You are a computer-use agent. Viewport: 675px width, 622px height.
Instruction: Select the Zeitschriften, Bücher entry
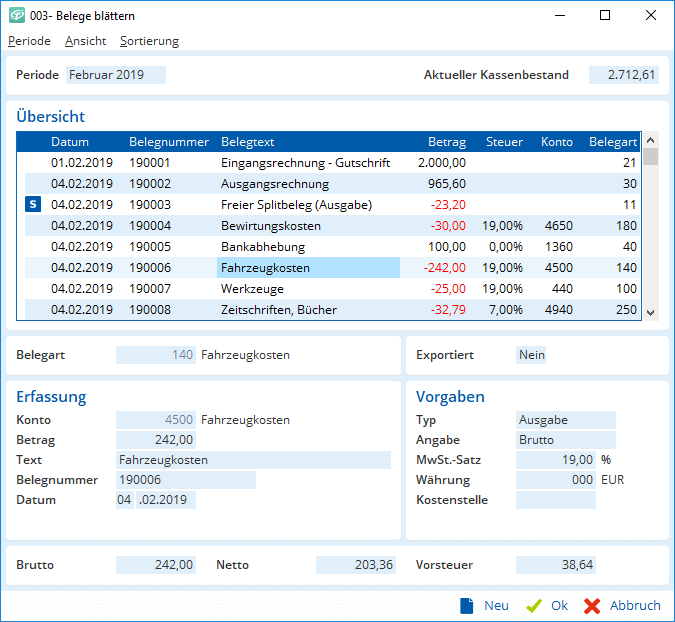(x=278, y=310)
